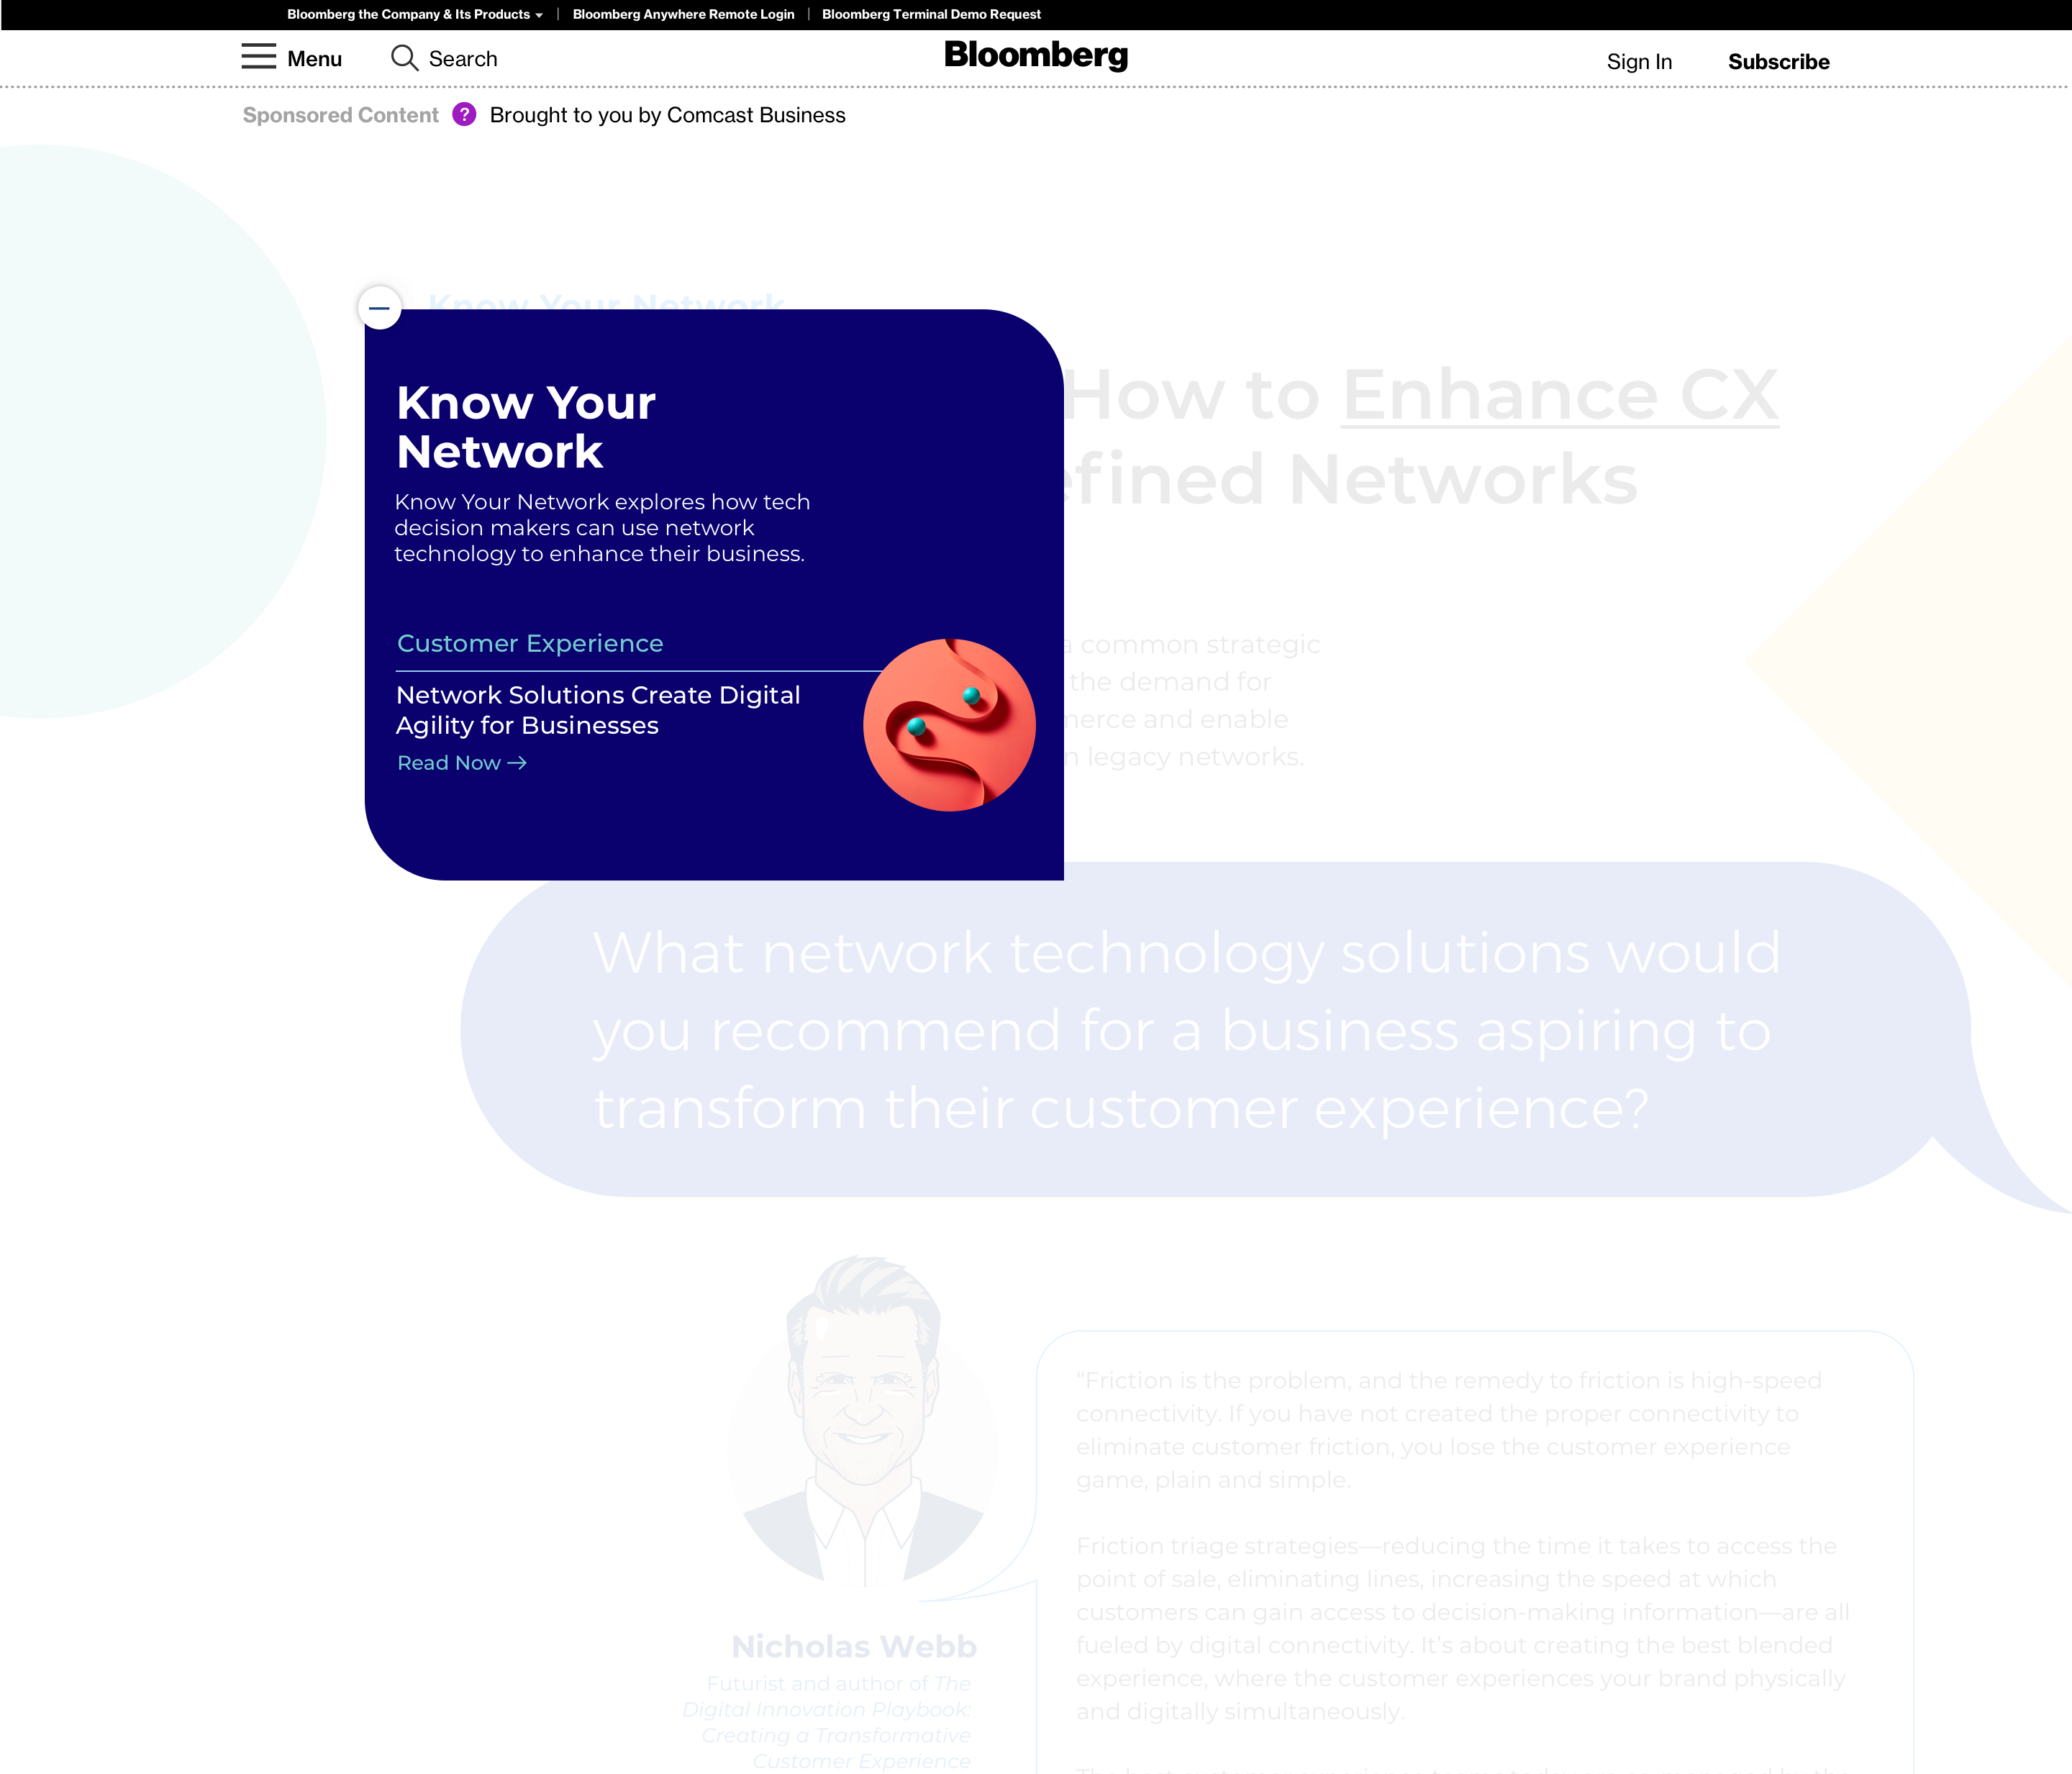Open the hamburger Menu icon
Screen dimensions: 2072x1774
258,57
